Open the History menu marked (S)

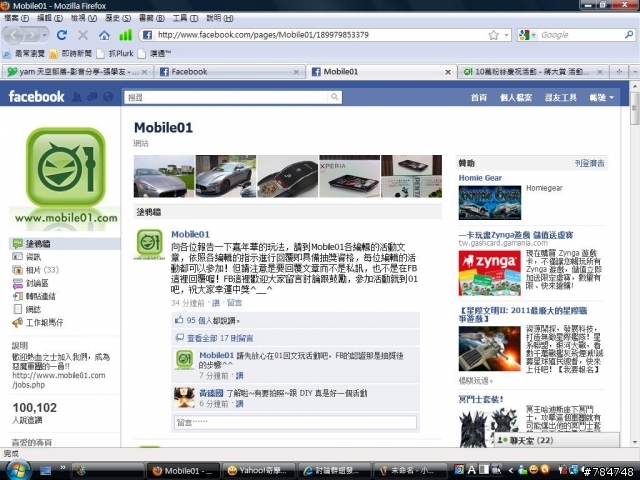(118, 18)
